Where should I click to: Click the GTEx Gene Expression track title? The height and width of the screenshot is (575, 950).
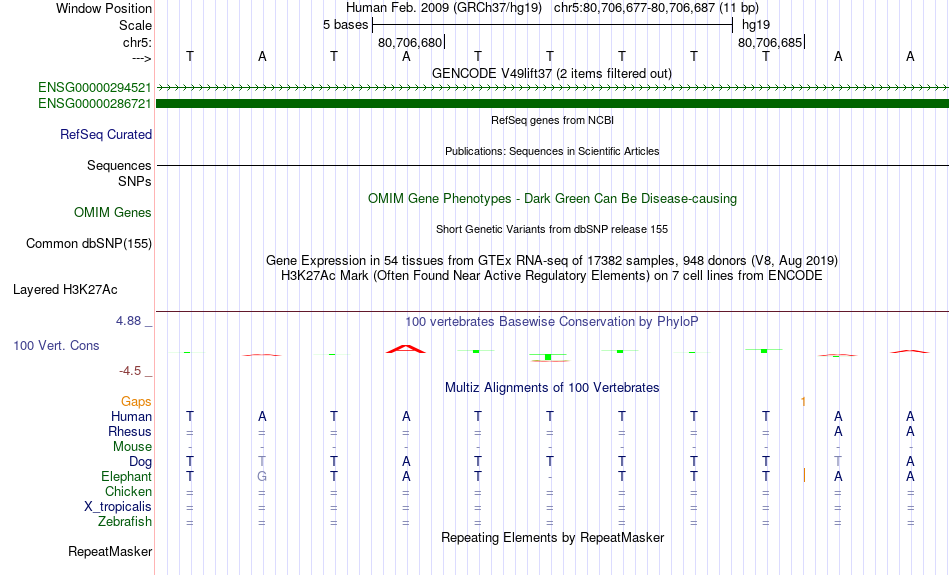coord(552,261)
